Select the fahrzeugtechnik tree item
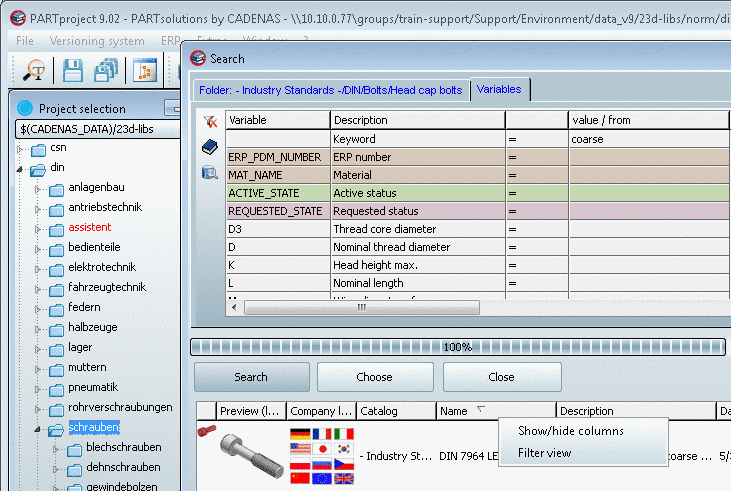The width and height of the screenshot is (731, 491). 107,287
